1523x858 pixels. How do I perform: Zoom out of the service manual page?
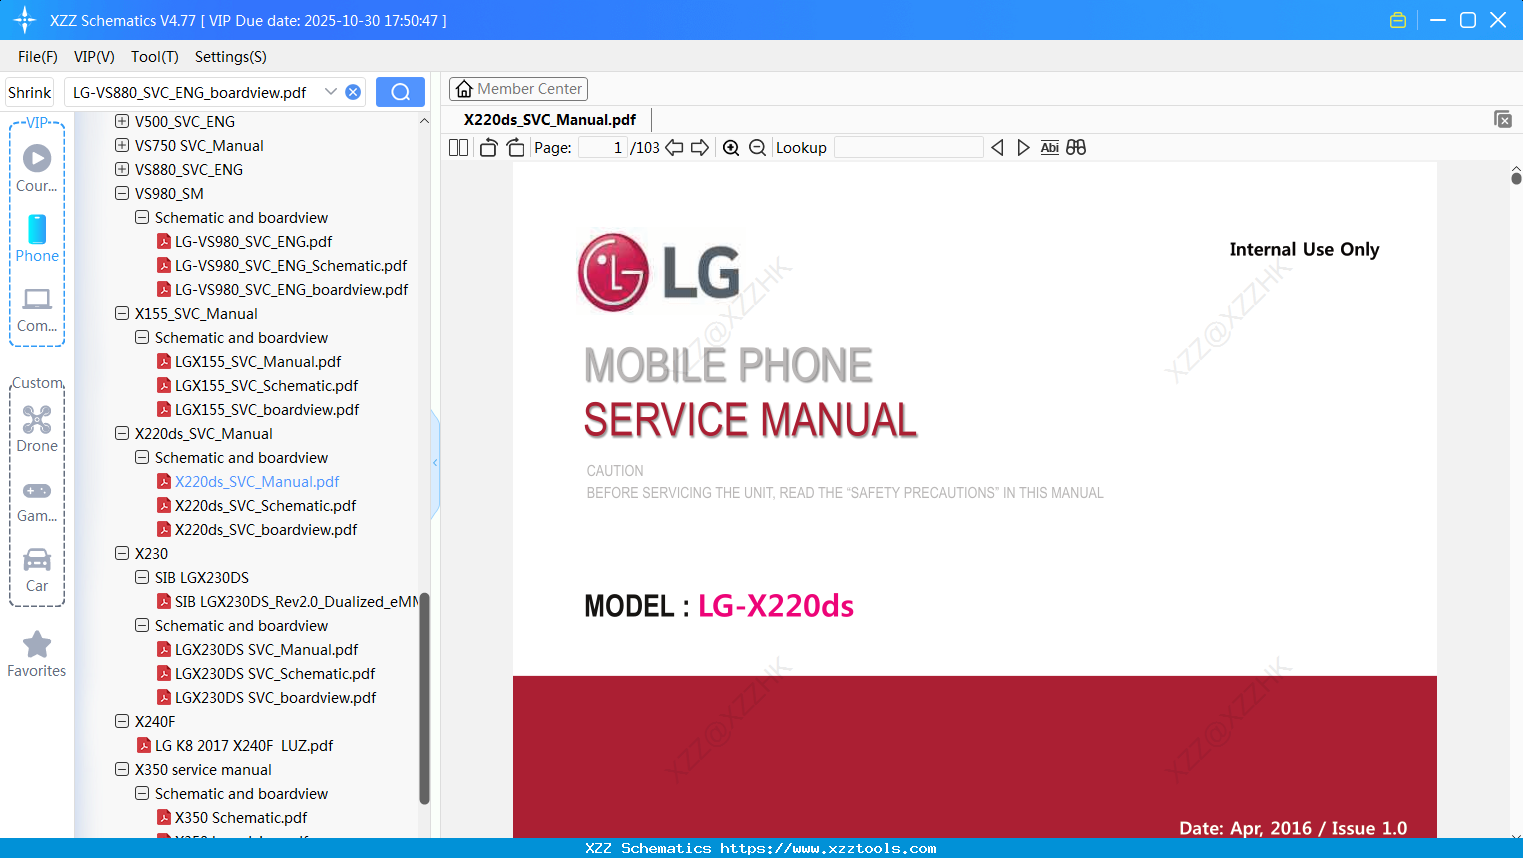pos(757,147)
